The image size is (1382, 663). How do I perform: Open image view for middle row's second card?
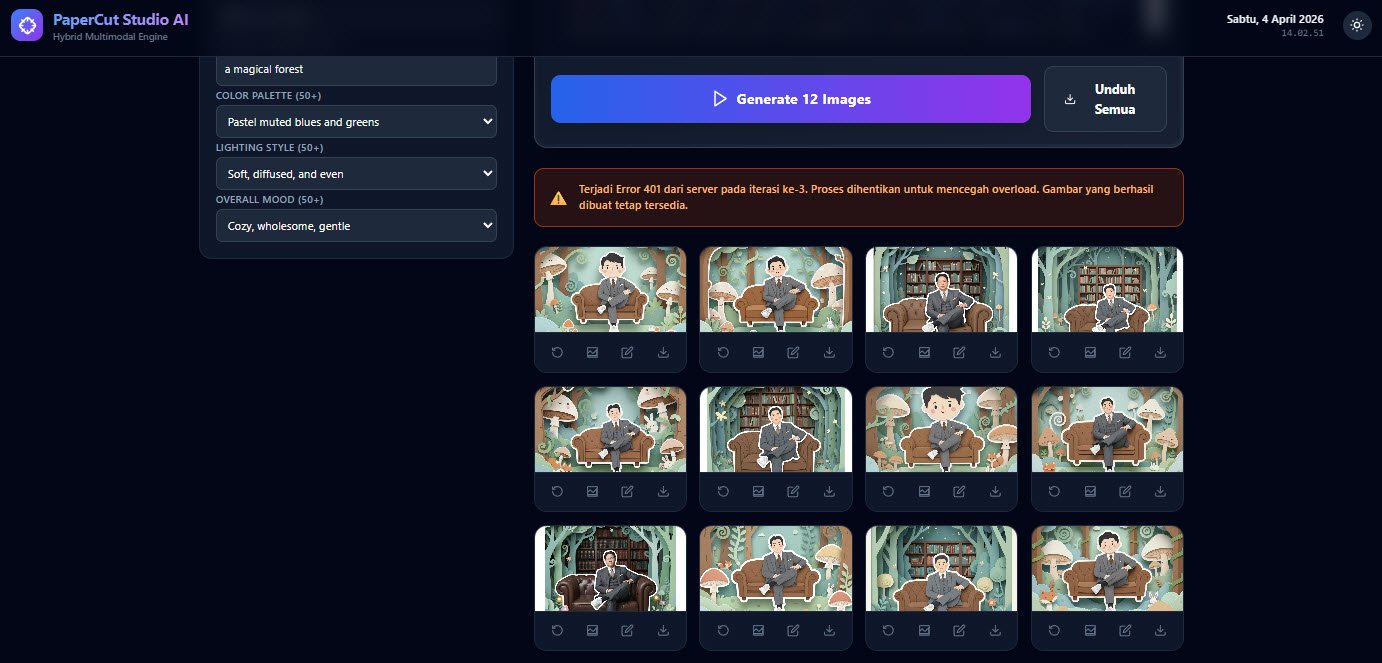click(758, 491)
